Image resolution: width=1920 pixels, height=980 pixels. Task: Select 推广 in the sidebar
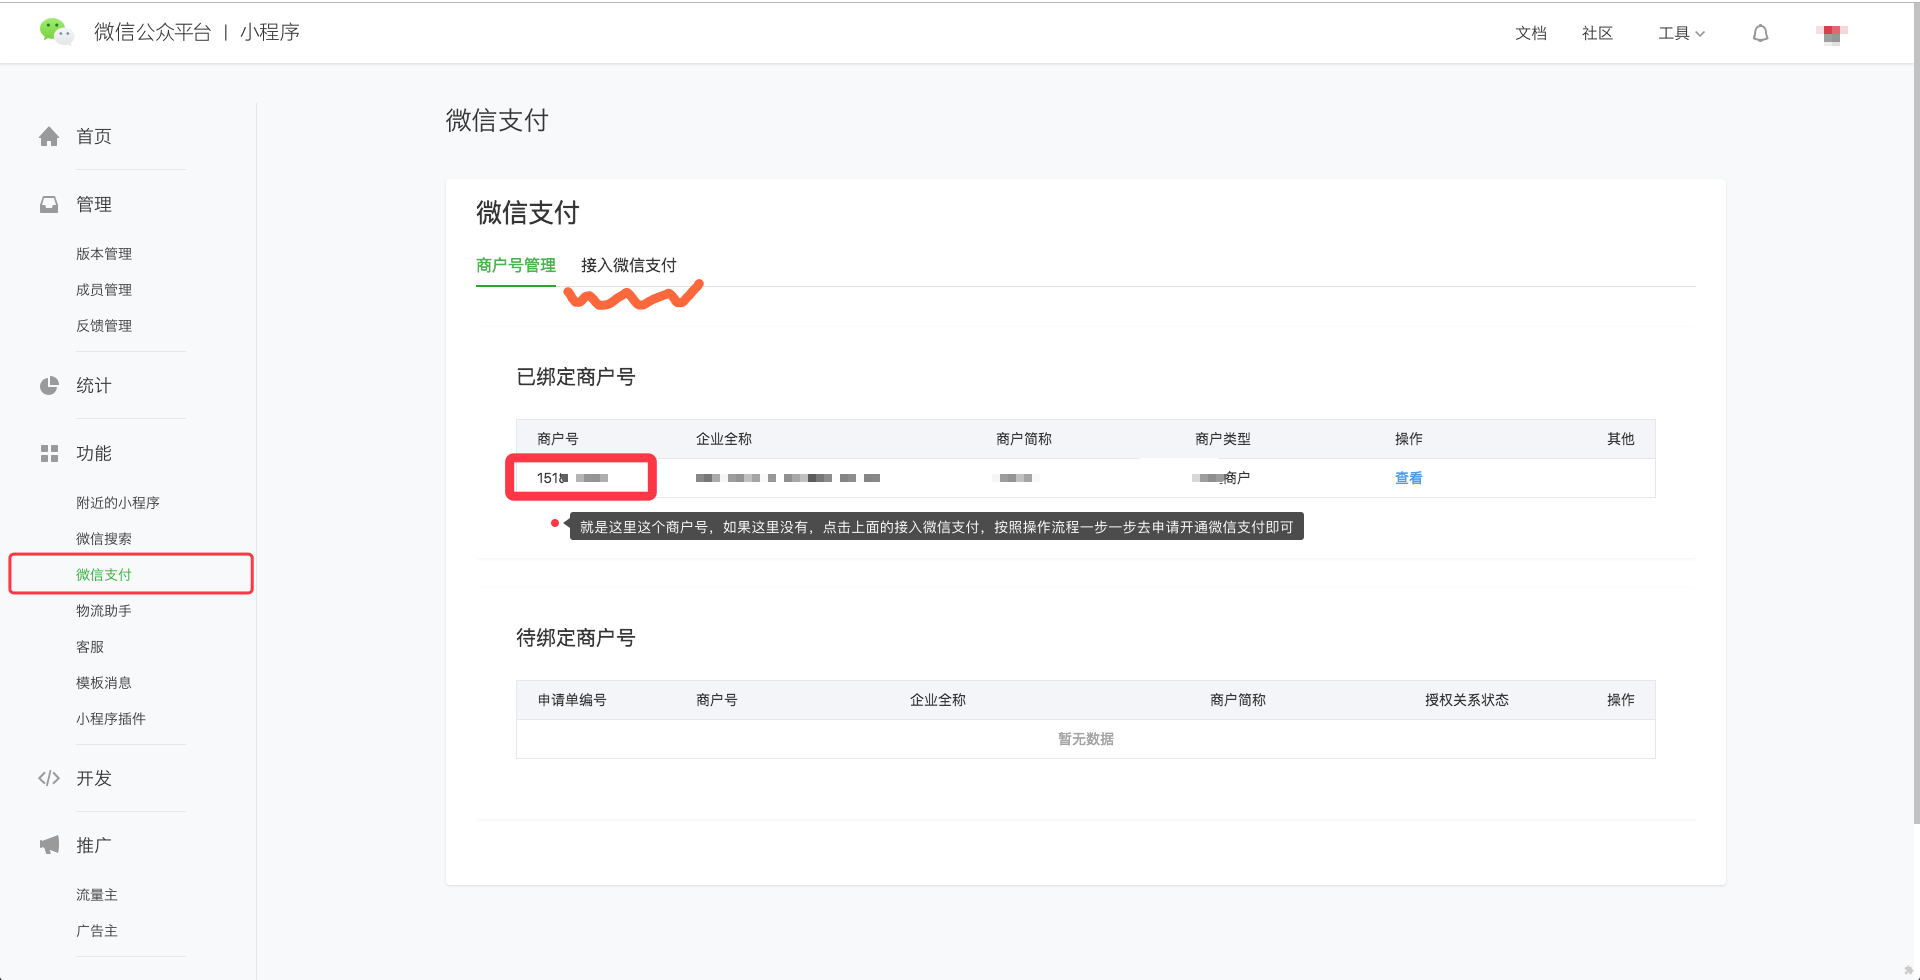pos(94,846)
